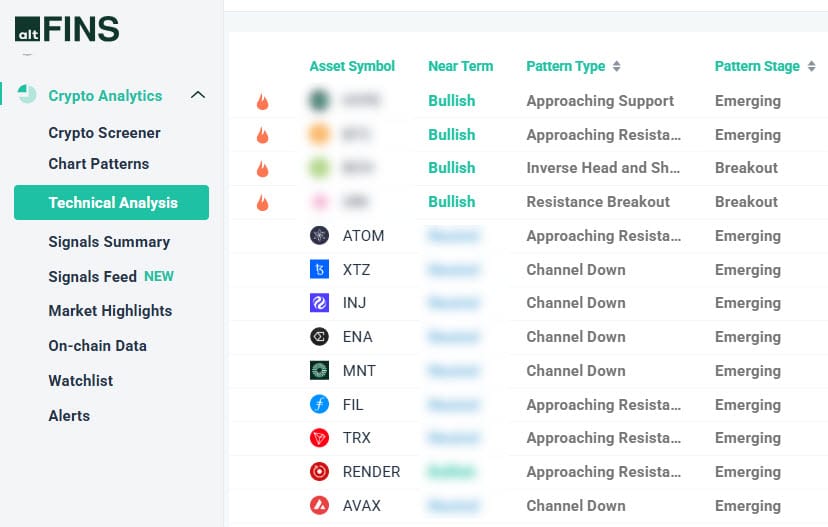Click blurred coin icon in Approaching Support row

[x=319, y=100]
